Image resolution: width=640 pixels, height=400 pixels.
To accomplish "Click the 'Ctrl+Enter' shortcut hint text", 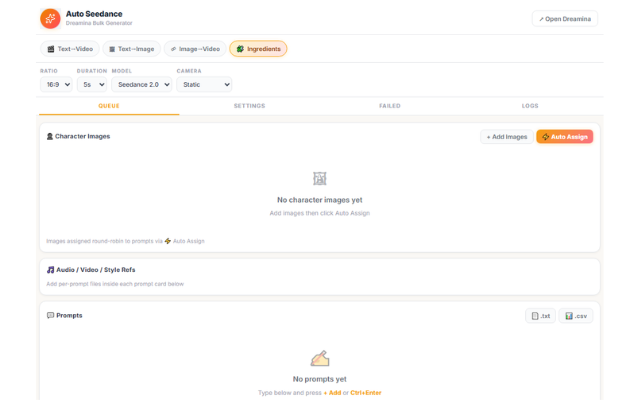I will pos(366,393).
